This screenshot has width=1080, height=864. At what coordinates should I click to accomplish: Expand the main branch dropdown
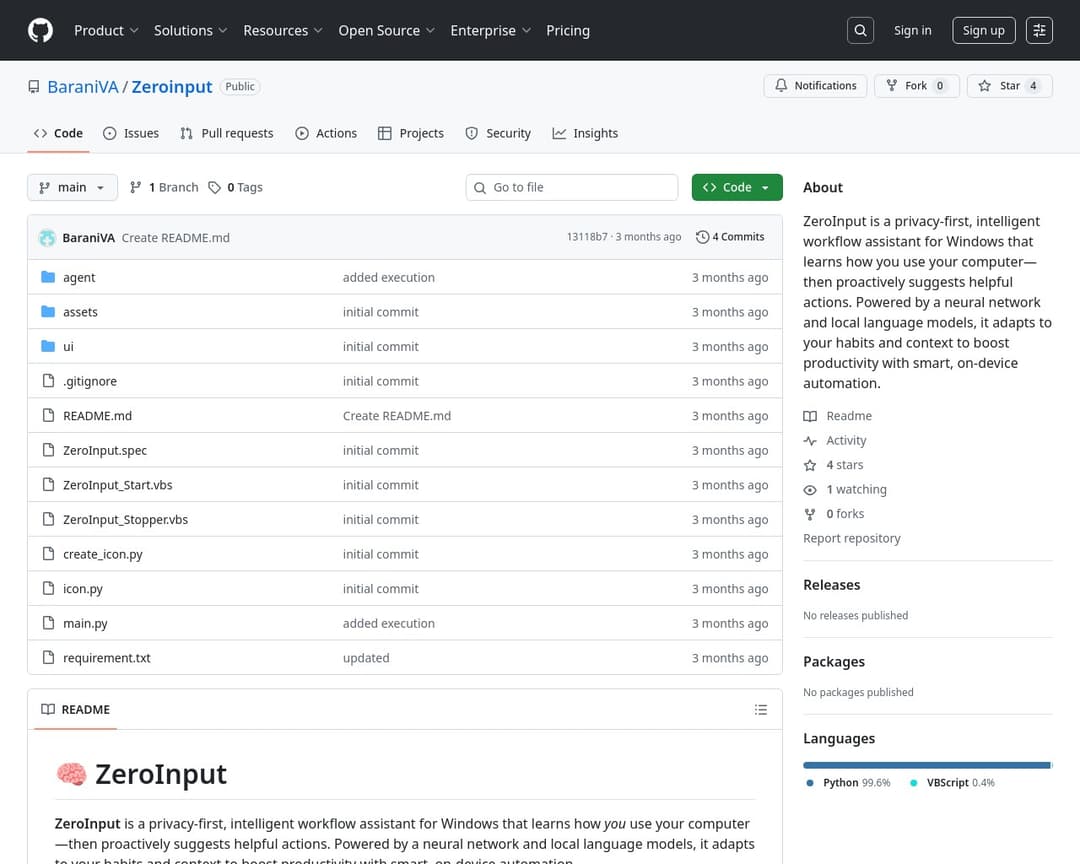point(72,187)
